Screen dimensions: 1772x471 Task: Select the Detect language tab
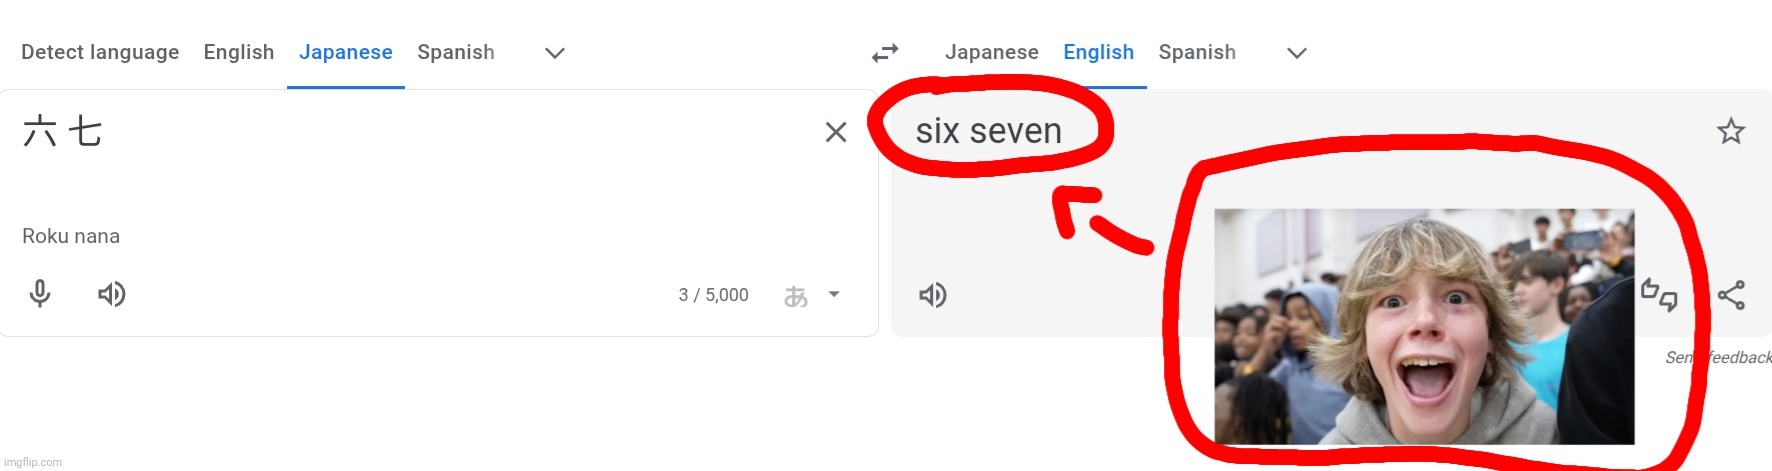click(x=100, y=52)
